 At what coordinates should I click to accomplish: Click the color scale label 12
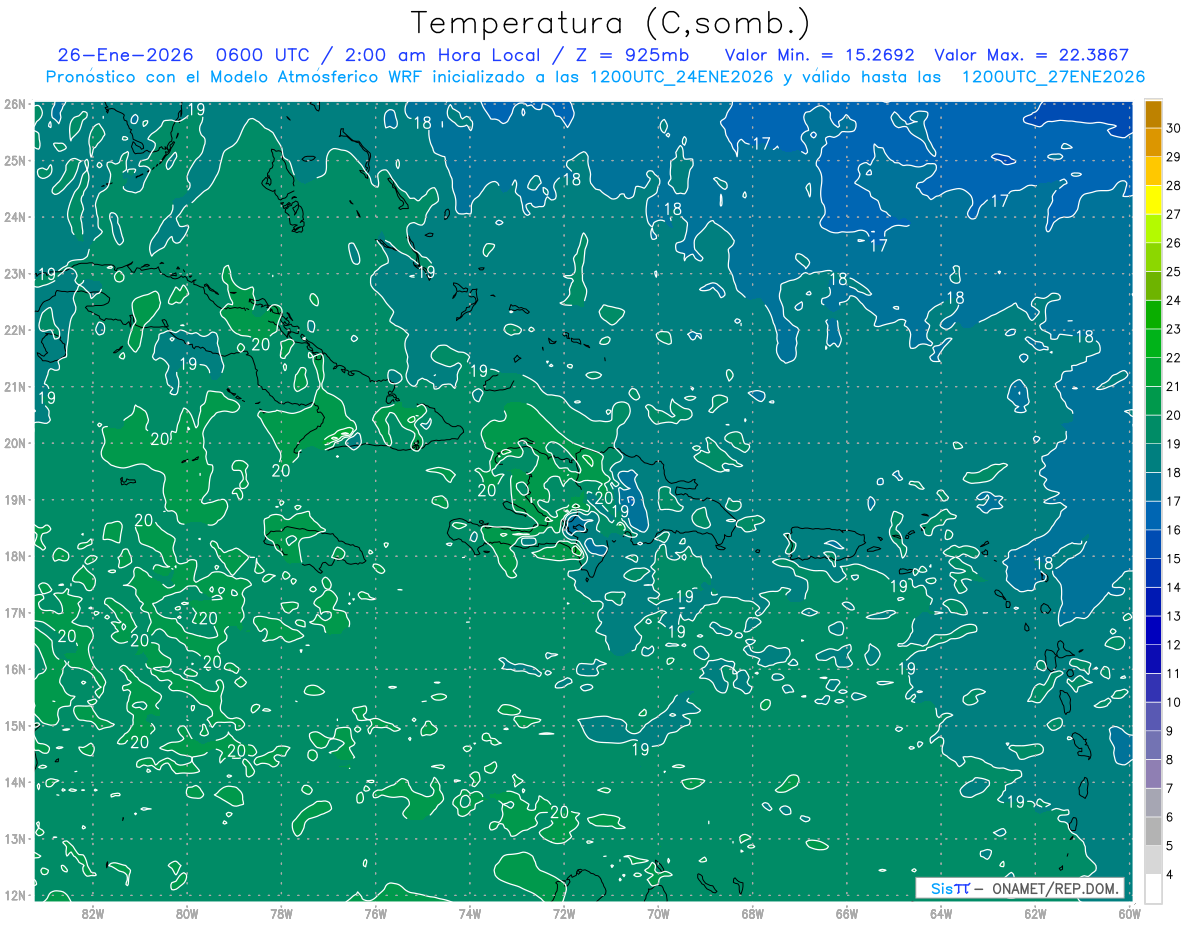pyautogui.click(x=1174, y=645)
